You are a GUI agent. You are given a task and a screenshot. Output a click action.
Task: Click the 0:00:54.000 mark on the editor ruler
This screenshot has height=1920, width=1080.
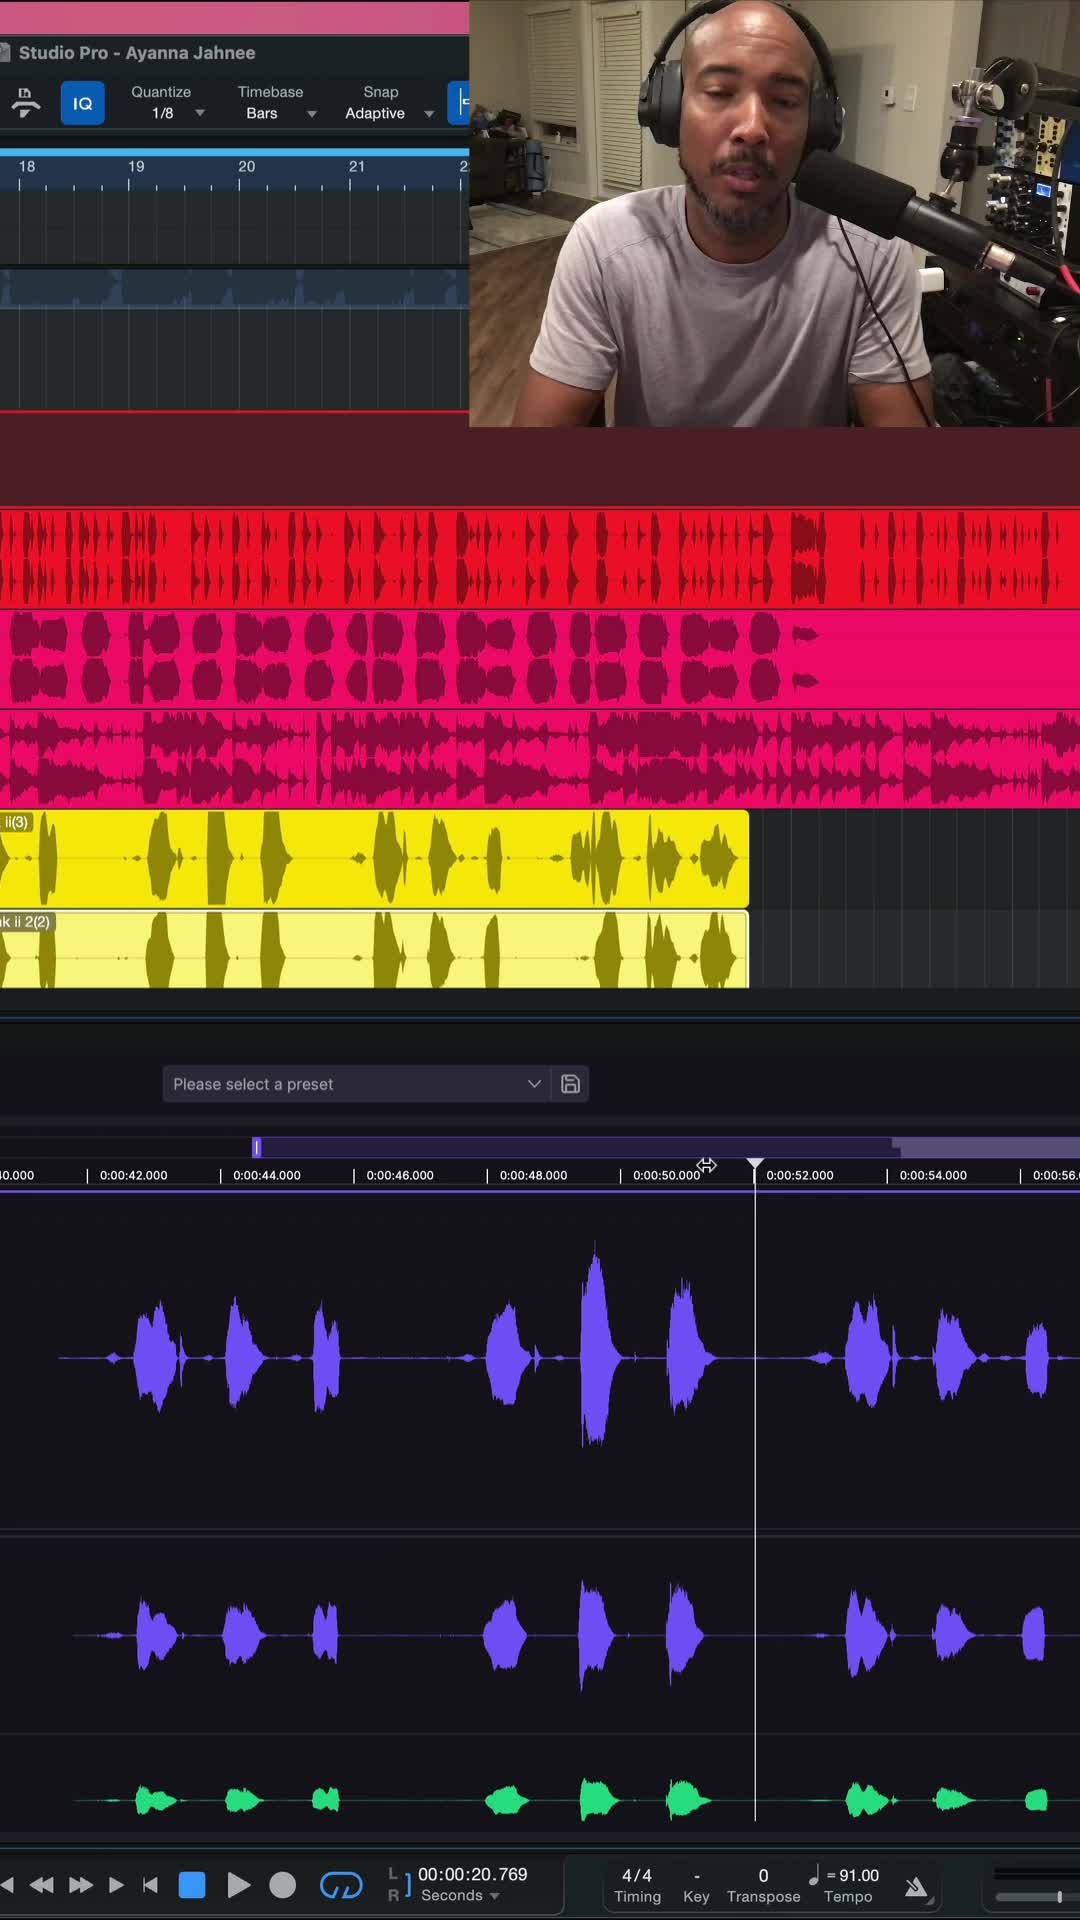[933, 1175]
